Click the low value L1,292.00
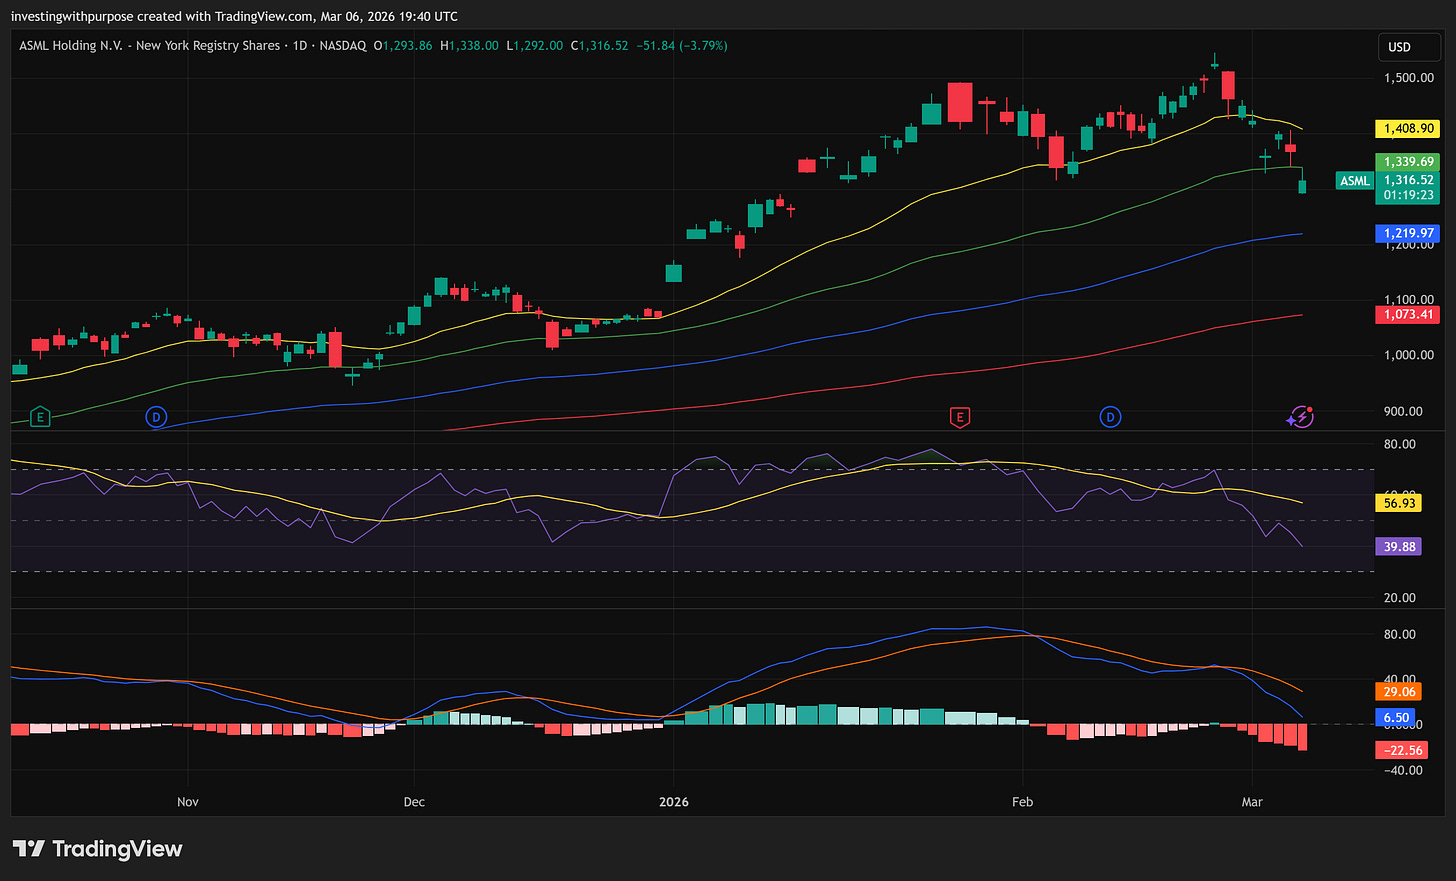Viewport: 1456px width, 881px height. point(534,46)
